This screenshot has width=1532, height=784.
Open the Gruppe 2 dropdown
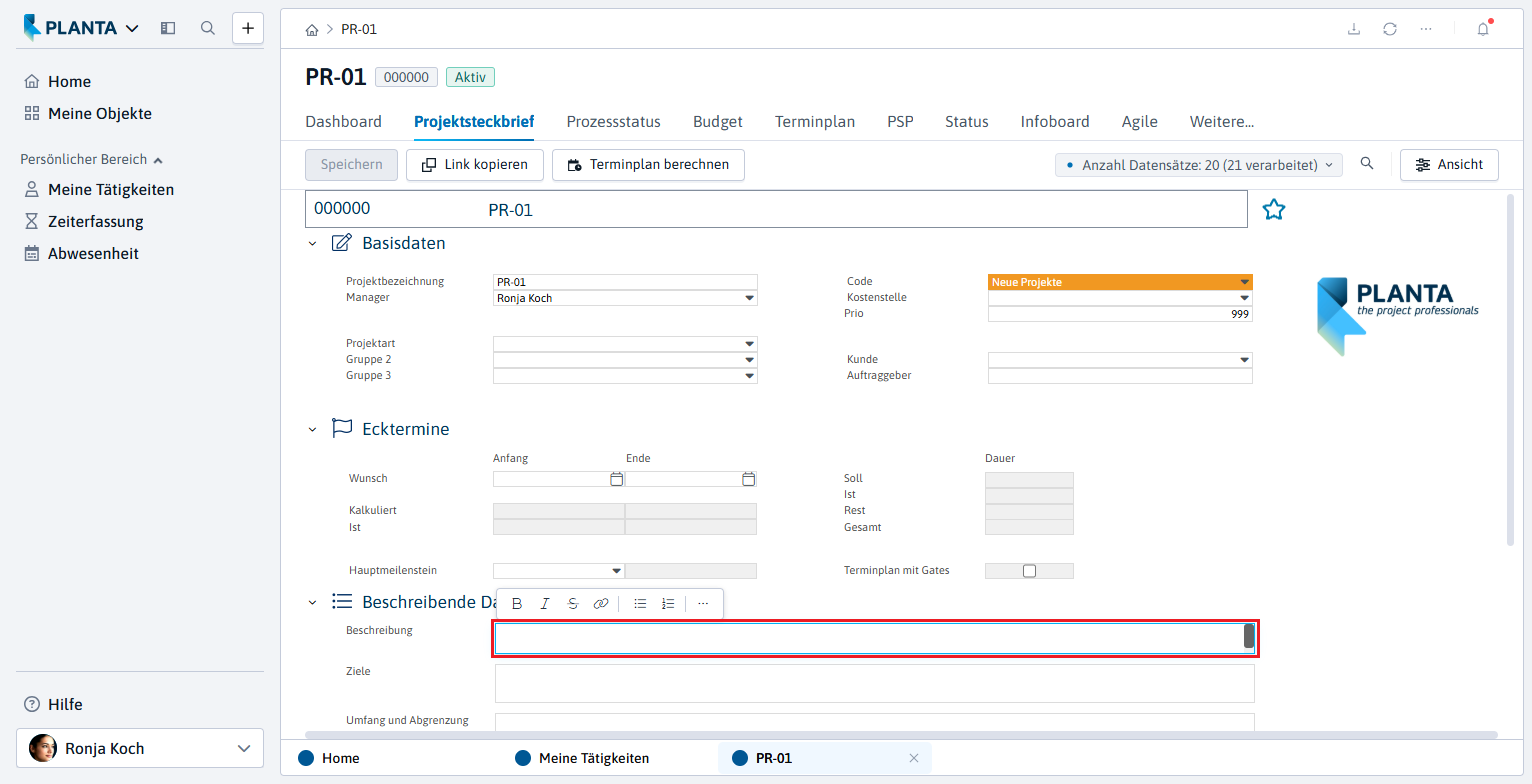click(750, 360)
